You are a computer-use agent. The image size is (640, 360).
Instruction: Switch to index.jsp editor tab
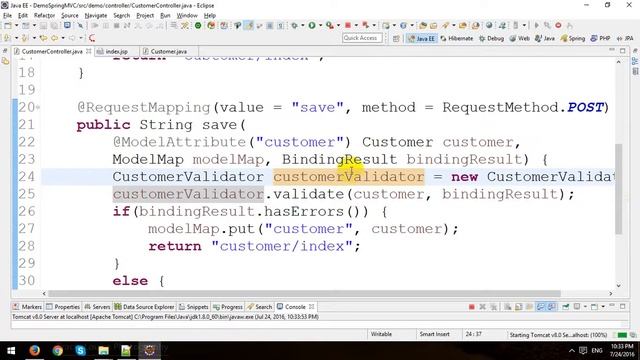pos(116,51)
